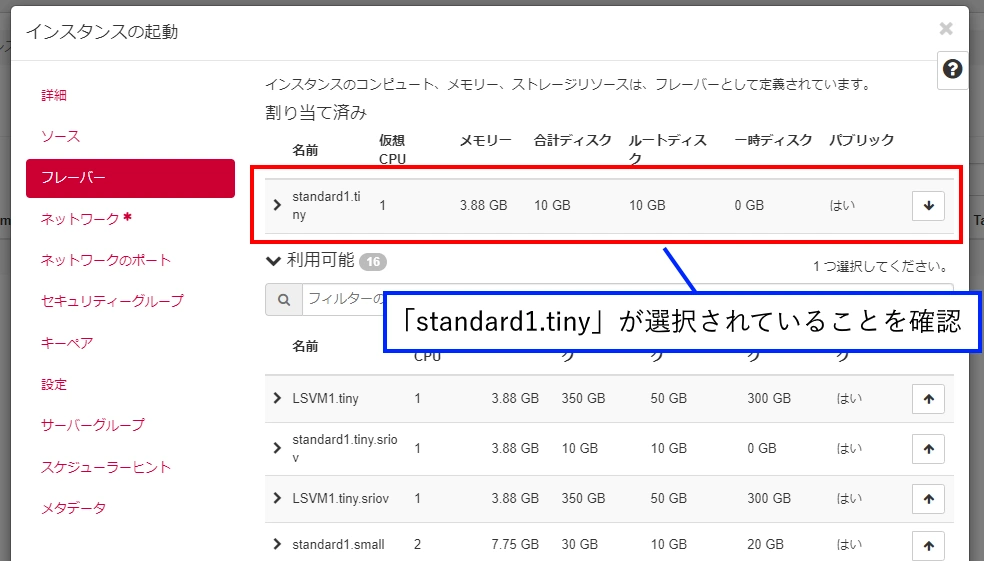
Task: Open the メタデータ tab
Action: [x=73, y=508]
